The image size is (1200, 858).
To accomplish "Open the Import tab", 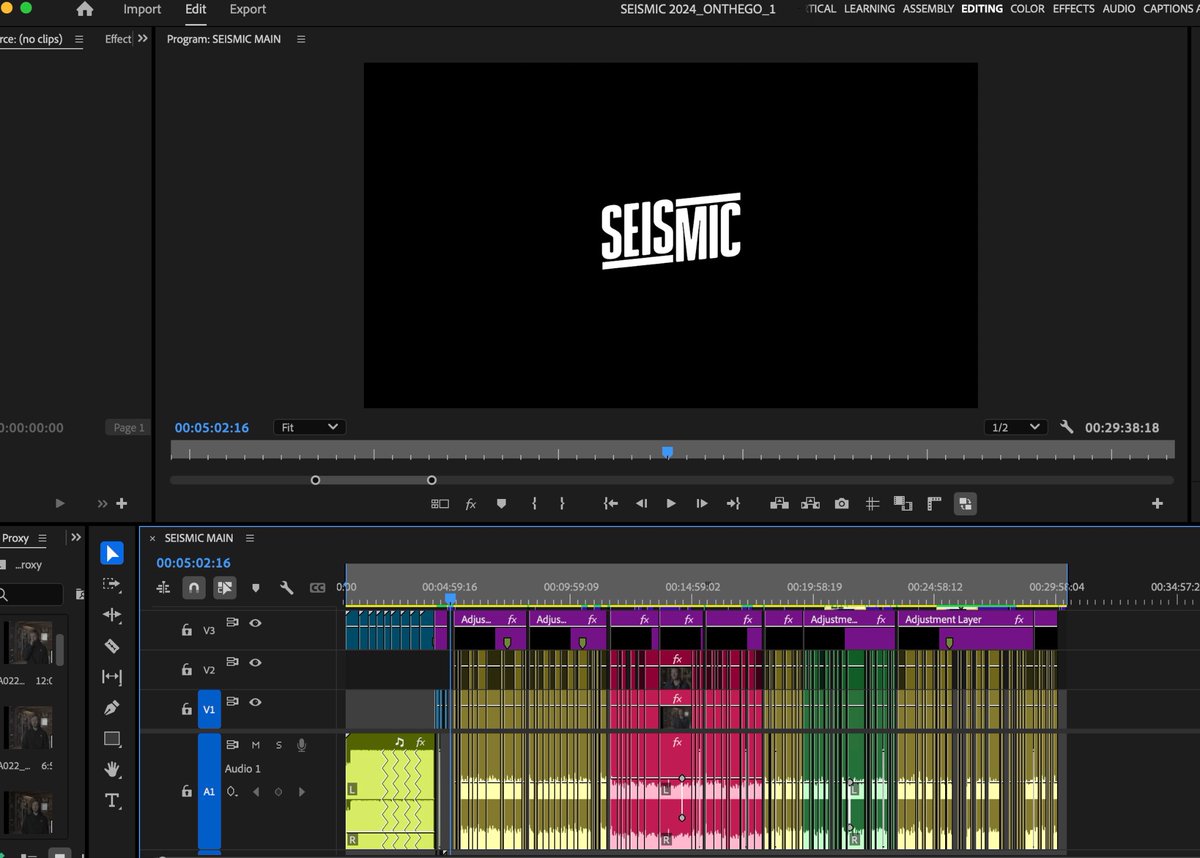I will [142, 9].
